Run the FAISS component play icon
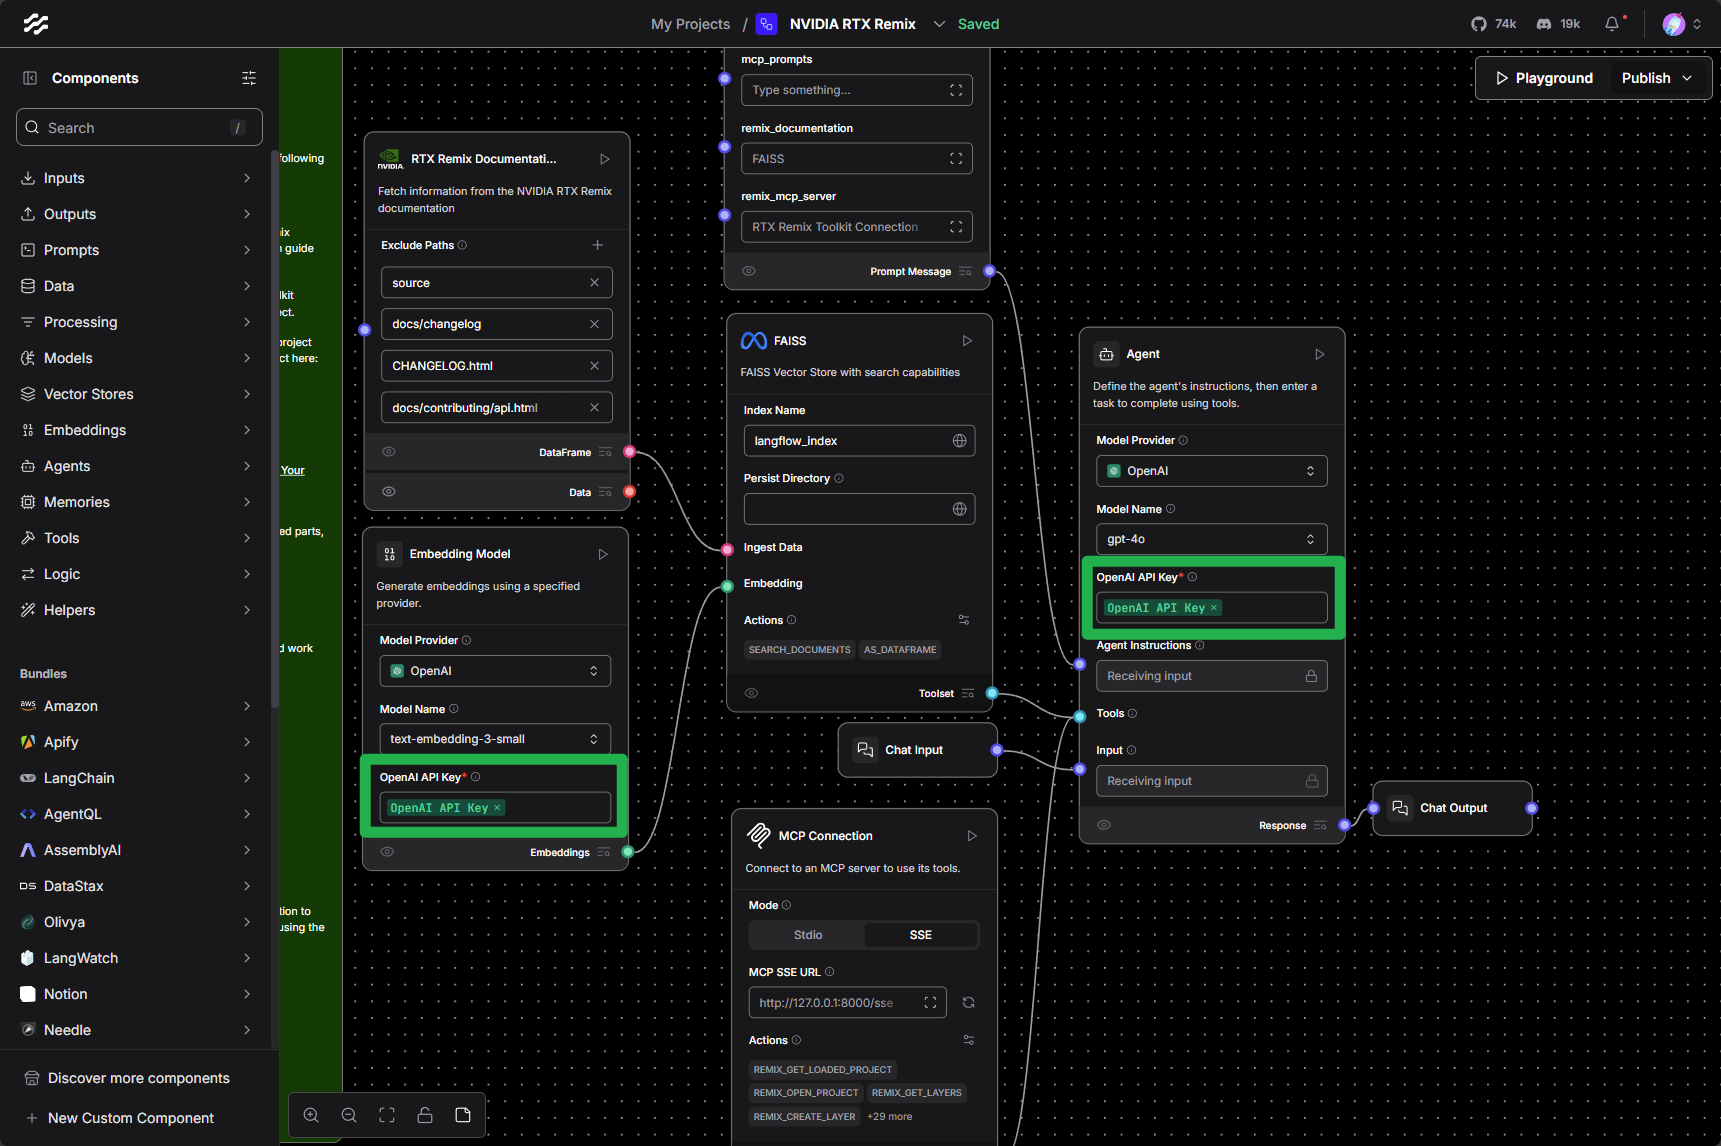The image size is (1721, 1146). tap(967, 341)
